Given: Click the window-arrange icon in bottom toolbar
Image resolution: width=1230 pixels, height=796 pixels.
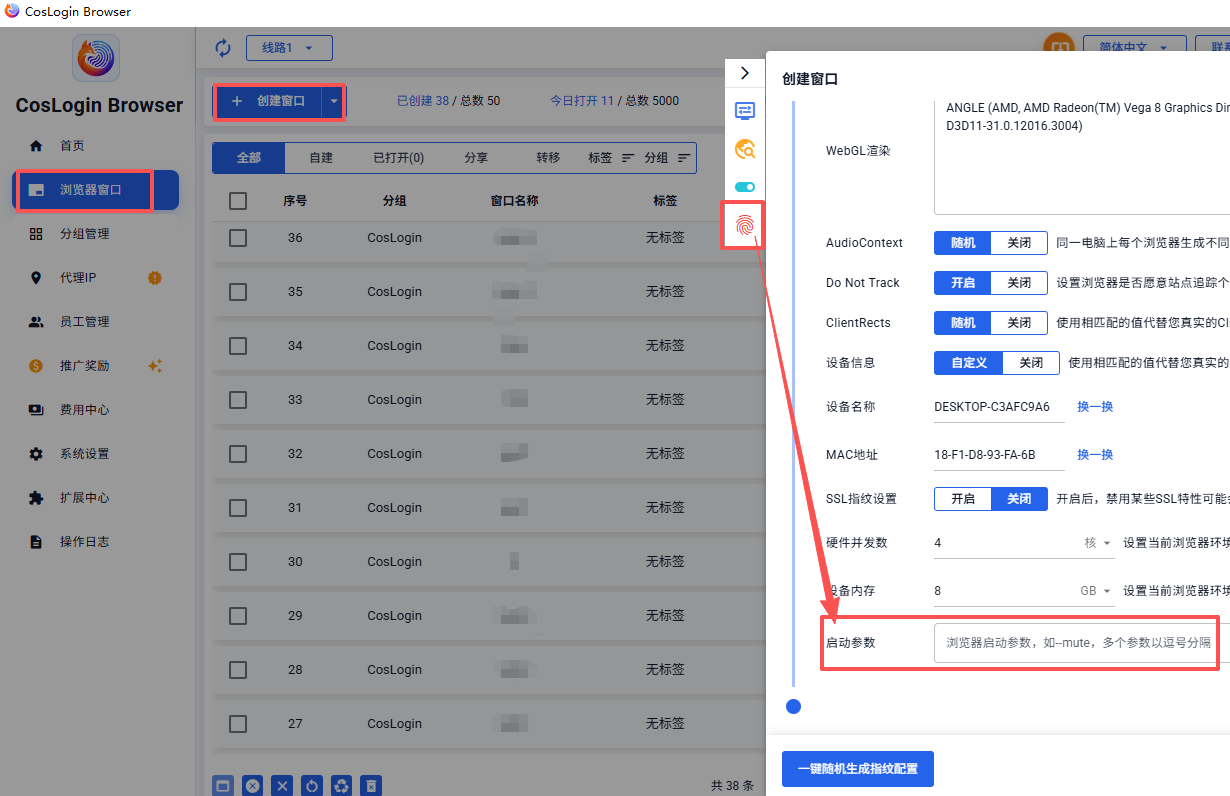Looking at the screenshot, I should (x=223, y=786).
